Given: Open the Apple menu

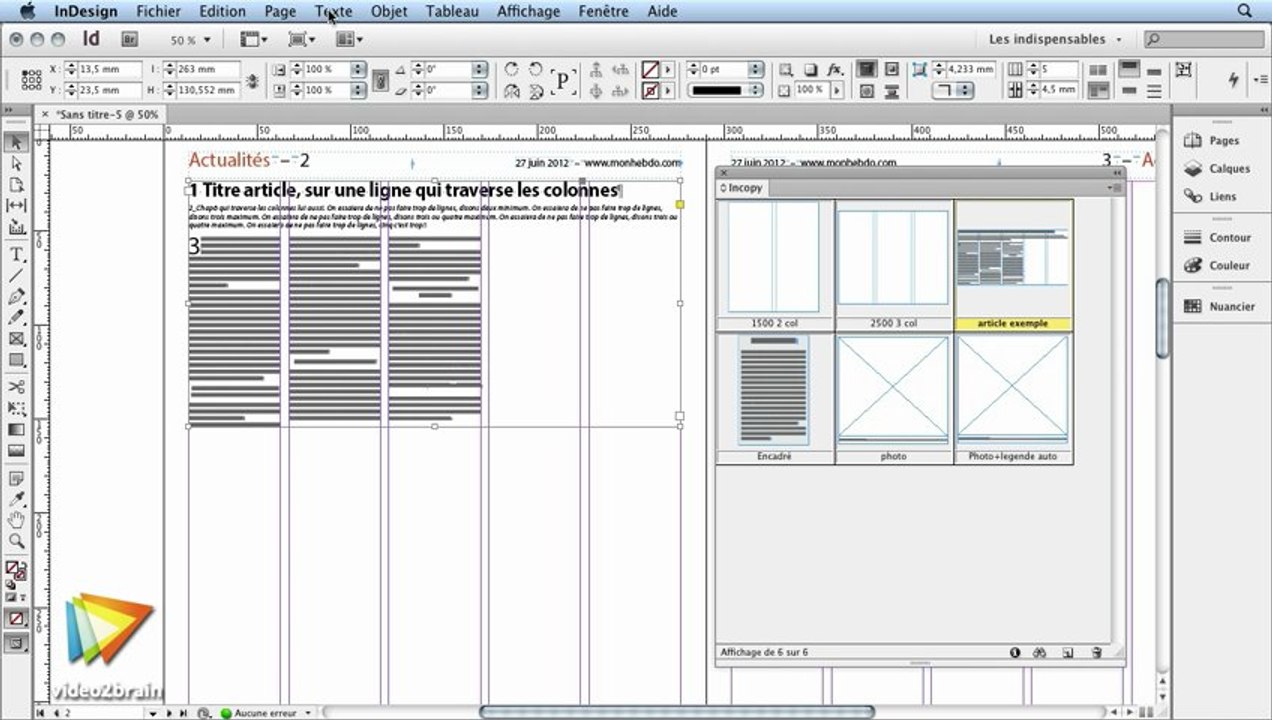Looking at the screenshot, I should point(27,11).
